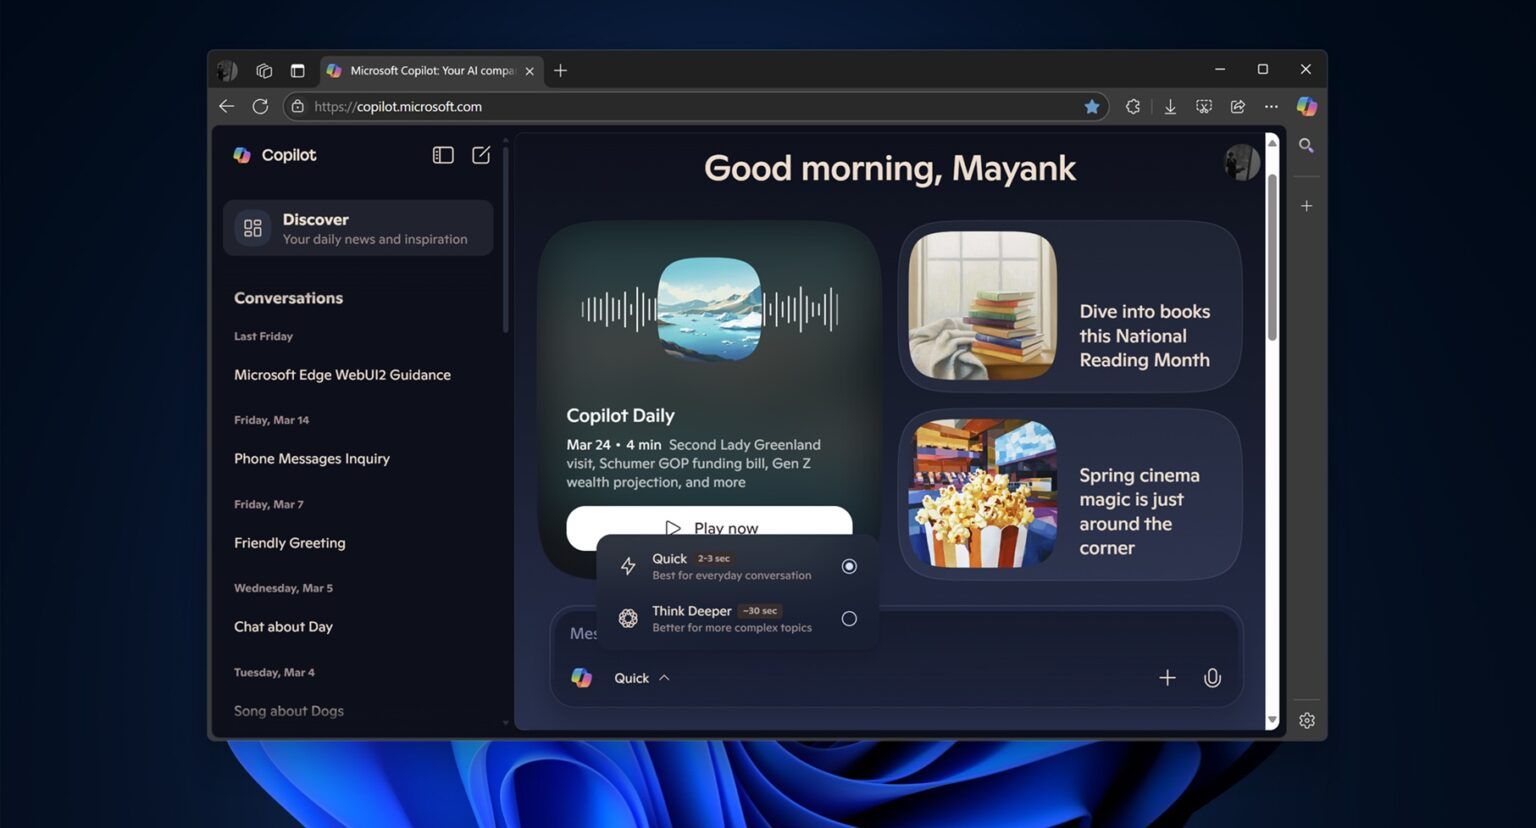This screenshot has height=828, width=1536.
Task: Click the main page scroll down arrow
Action: tap(1272, 720)
